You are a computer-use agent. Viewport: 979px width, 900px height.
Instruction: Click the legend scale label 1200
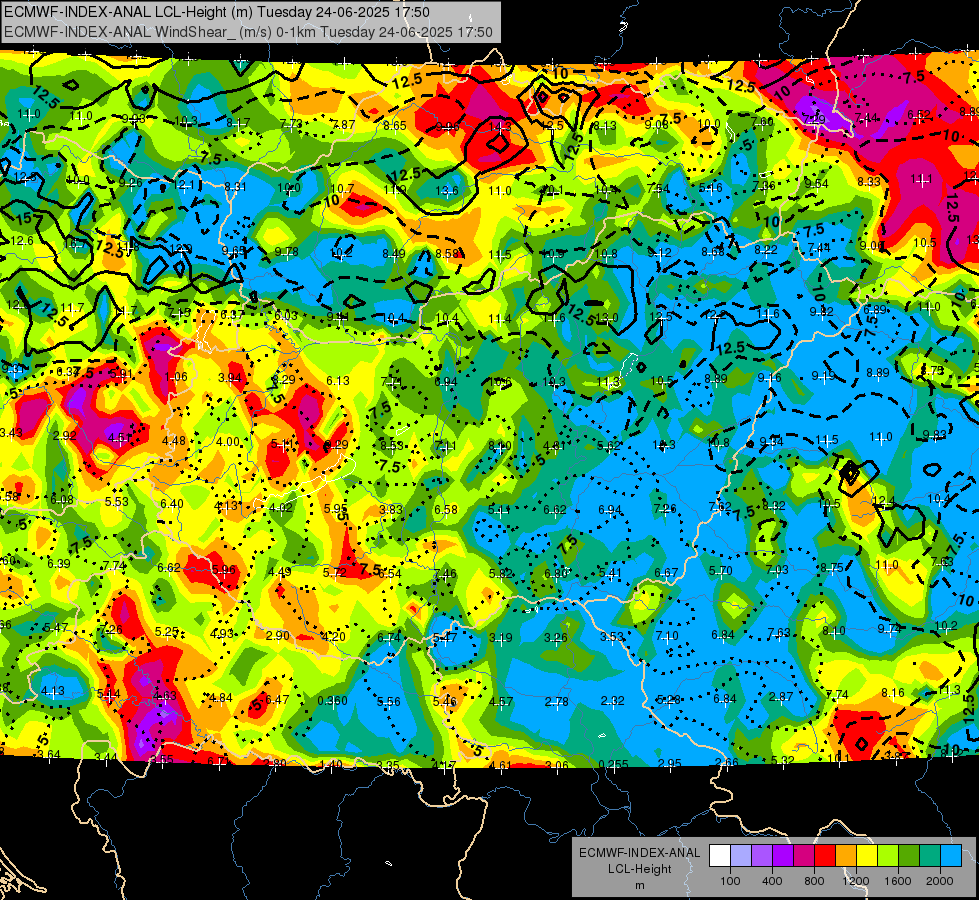pos(856,881)
